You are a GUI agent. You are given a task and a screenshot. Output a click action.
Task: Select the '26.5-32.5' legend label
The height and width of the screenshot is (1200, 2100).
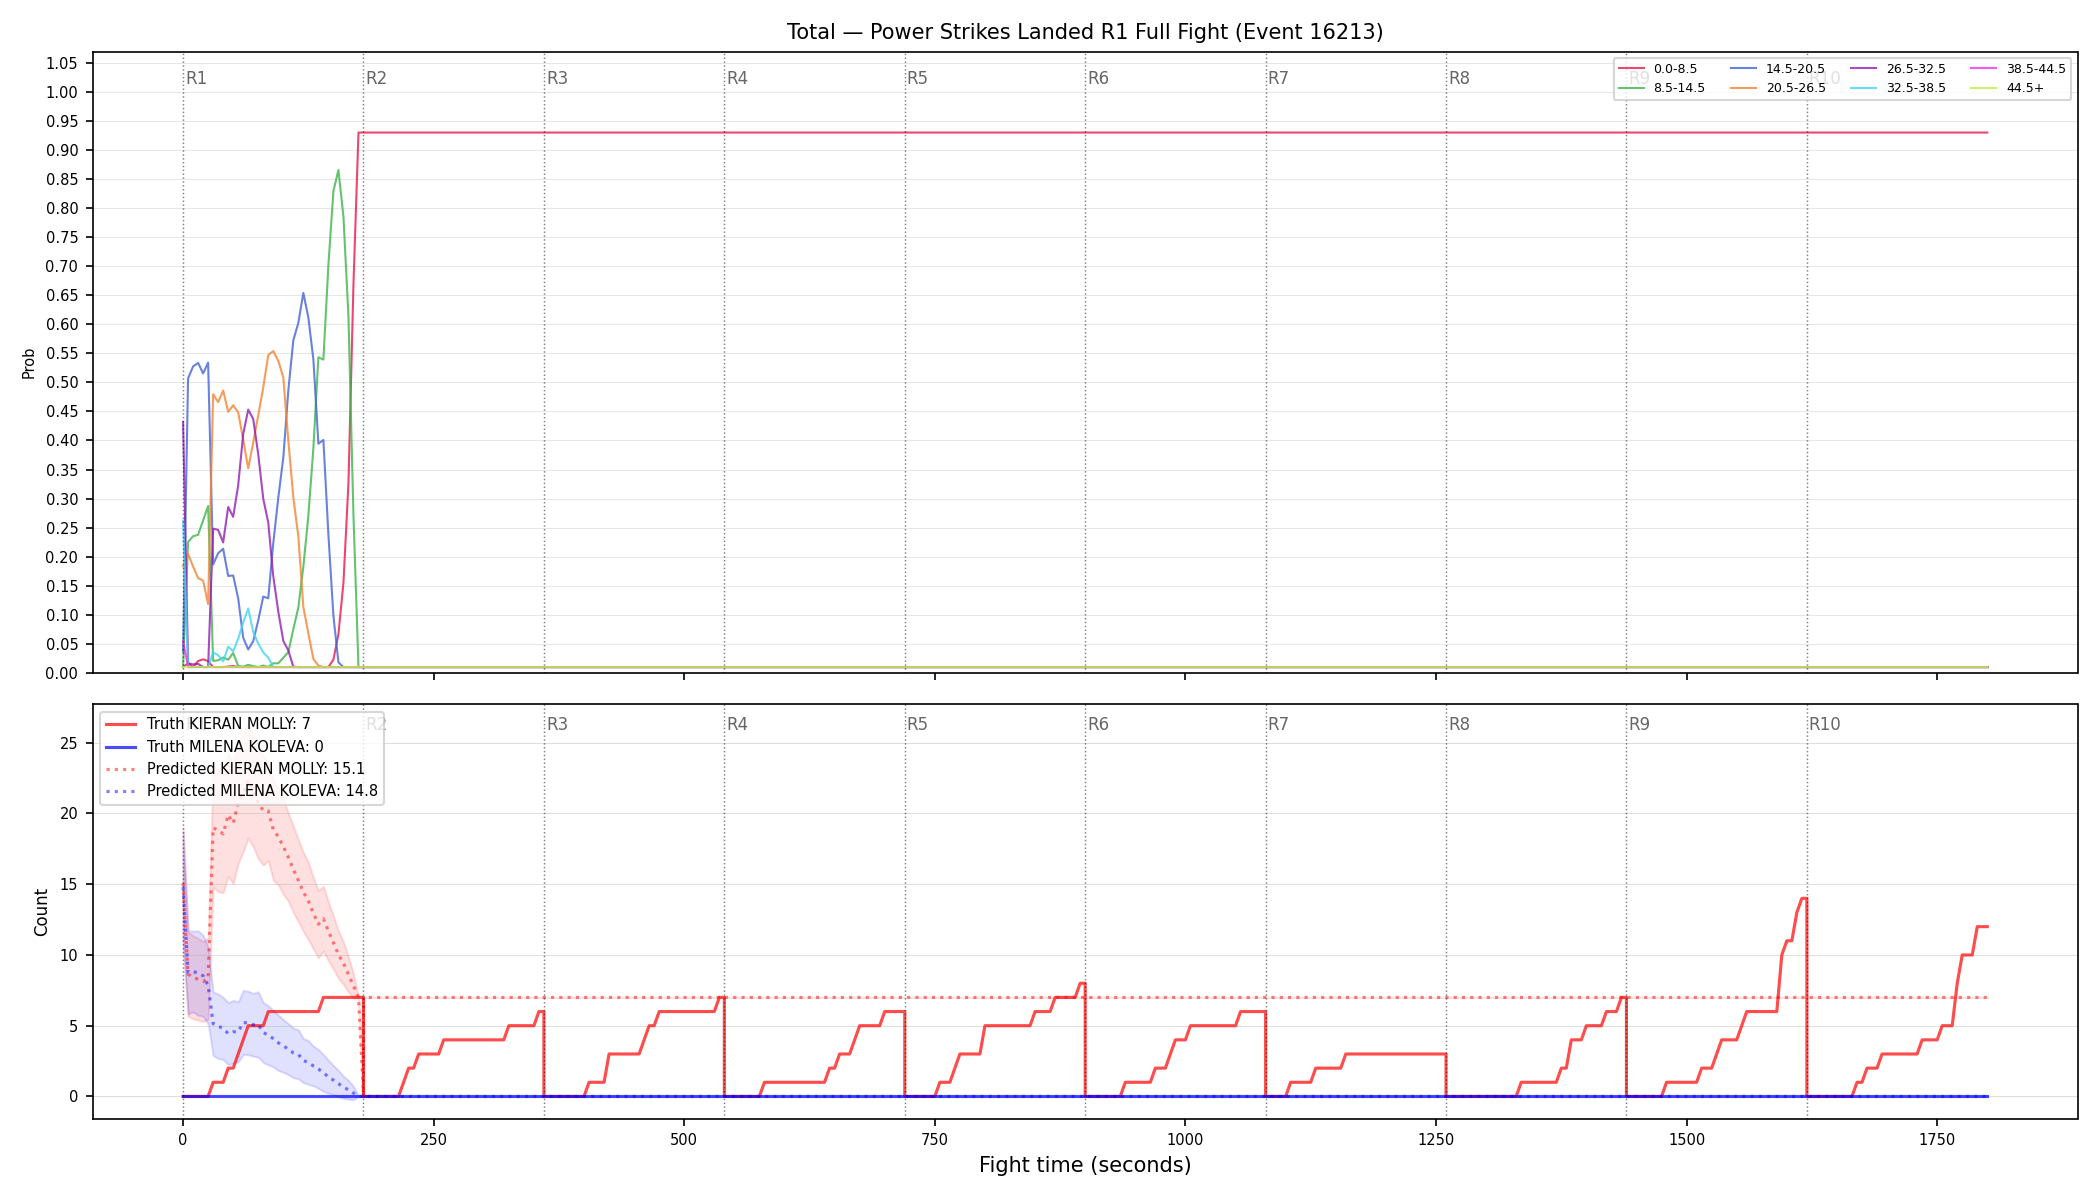pyautogui.click(x=1916, y=69)
